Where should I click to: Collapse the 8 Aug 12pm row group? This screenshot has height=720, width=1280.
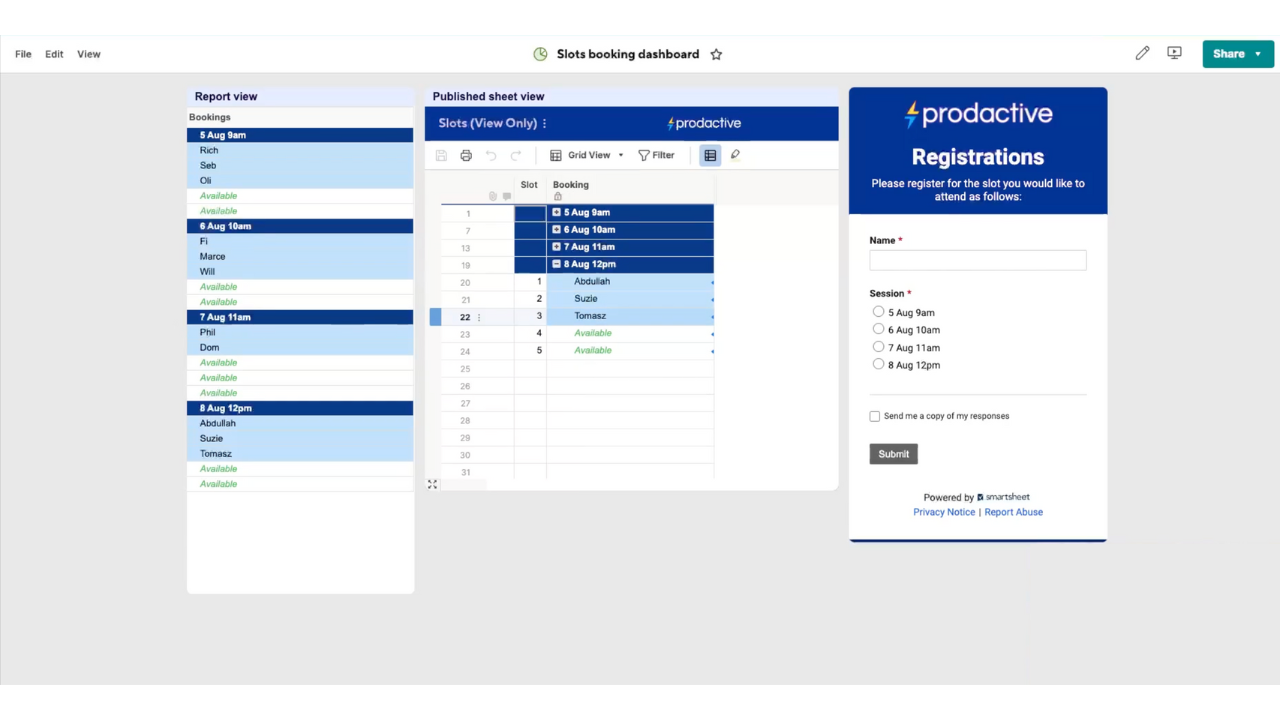(557, 264)
